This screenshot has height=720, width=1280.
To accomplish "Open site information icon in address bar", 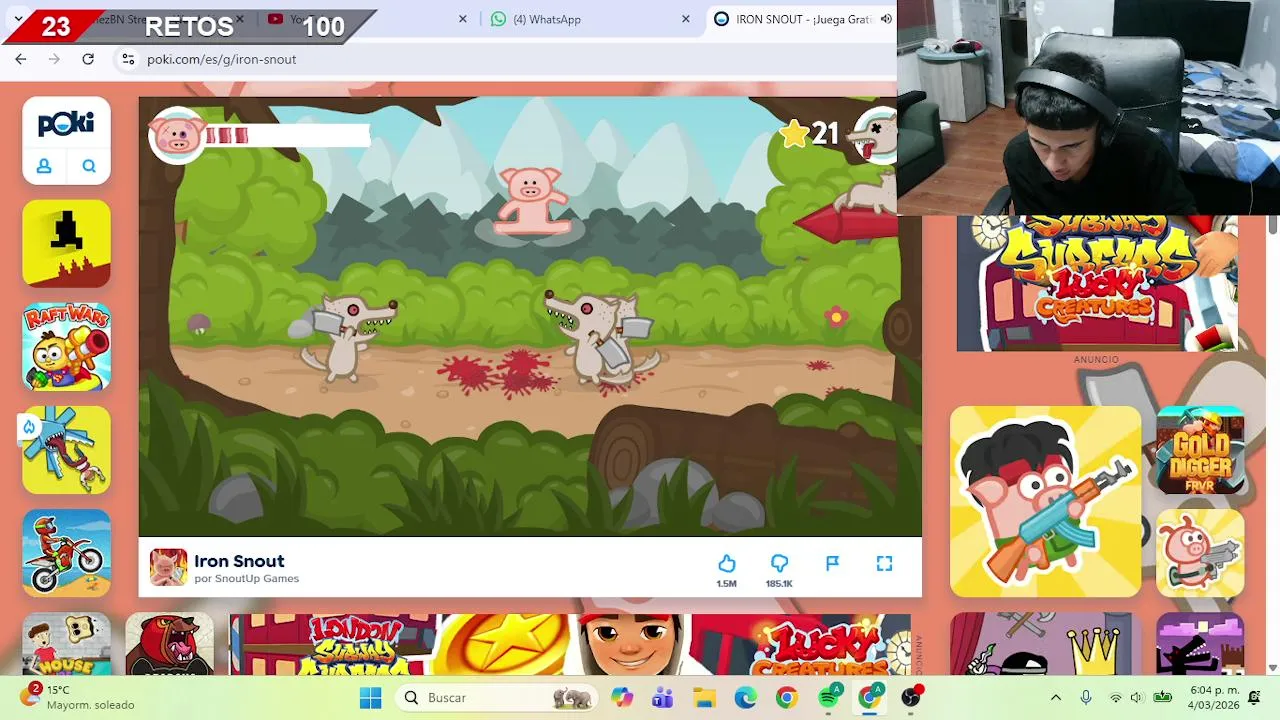I will point(128,59).
